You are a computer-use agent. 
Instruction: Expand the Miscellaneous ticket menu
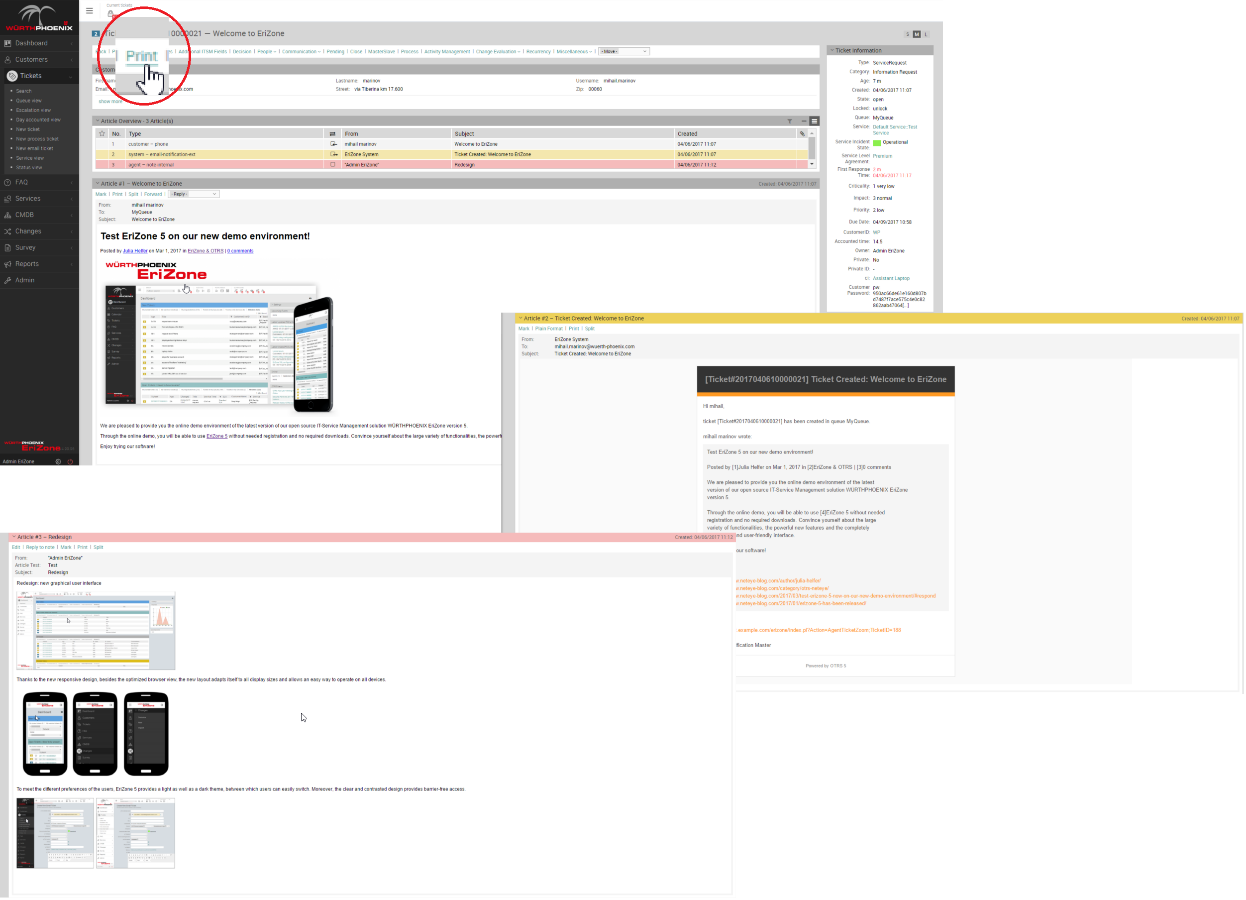[574, 51]
